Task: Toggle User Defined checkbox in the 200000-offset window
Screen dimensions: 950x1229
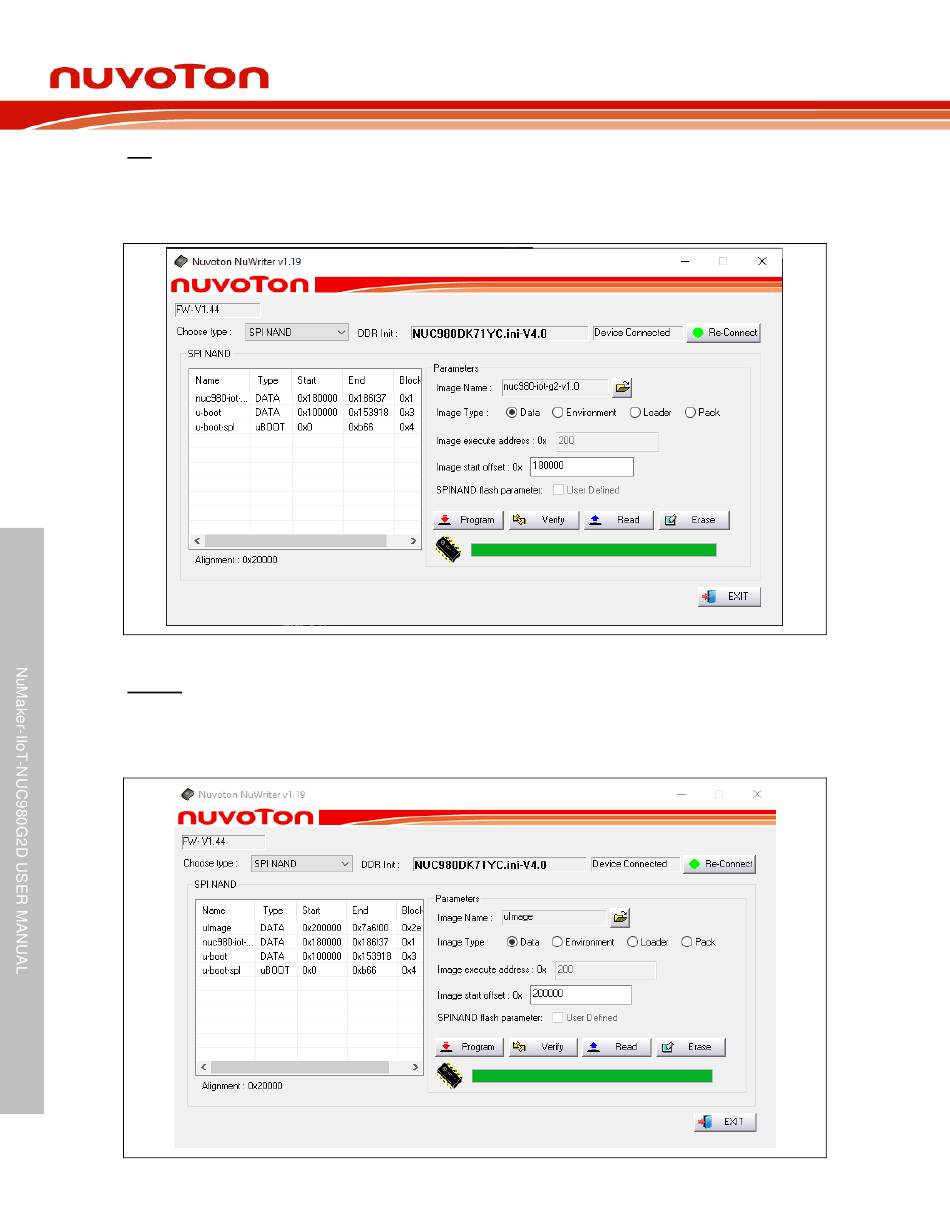Action: tap(557, 1018)
